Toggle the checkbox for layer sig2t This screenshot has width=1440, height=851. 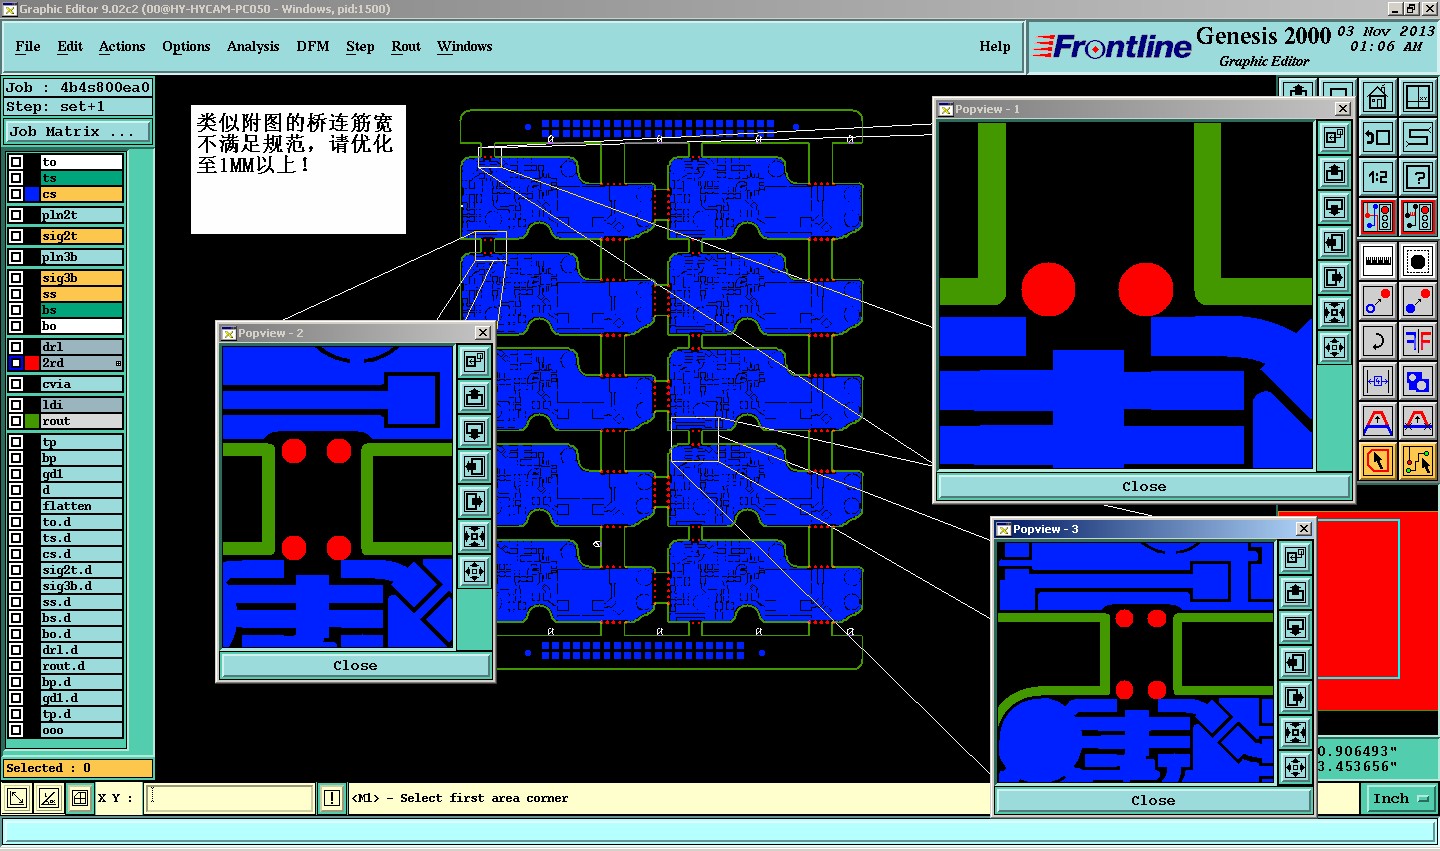[x=16, y=236]
